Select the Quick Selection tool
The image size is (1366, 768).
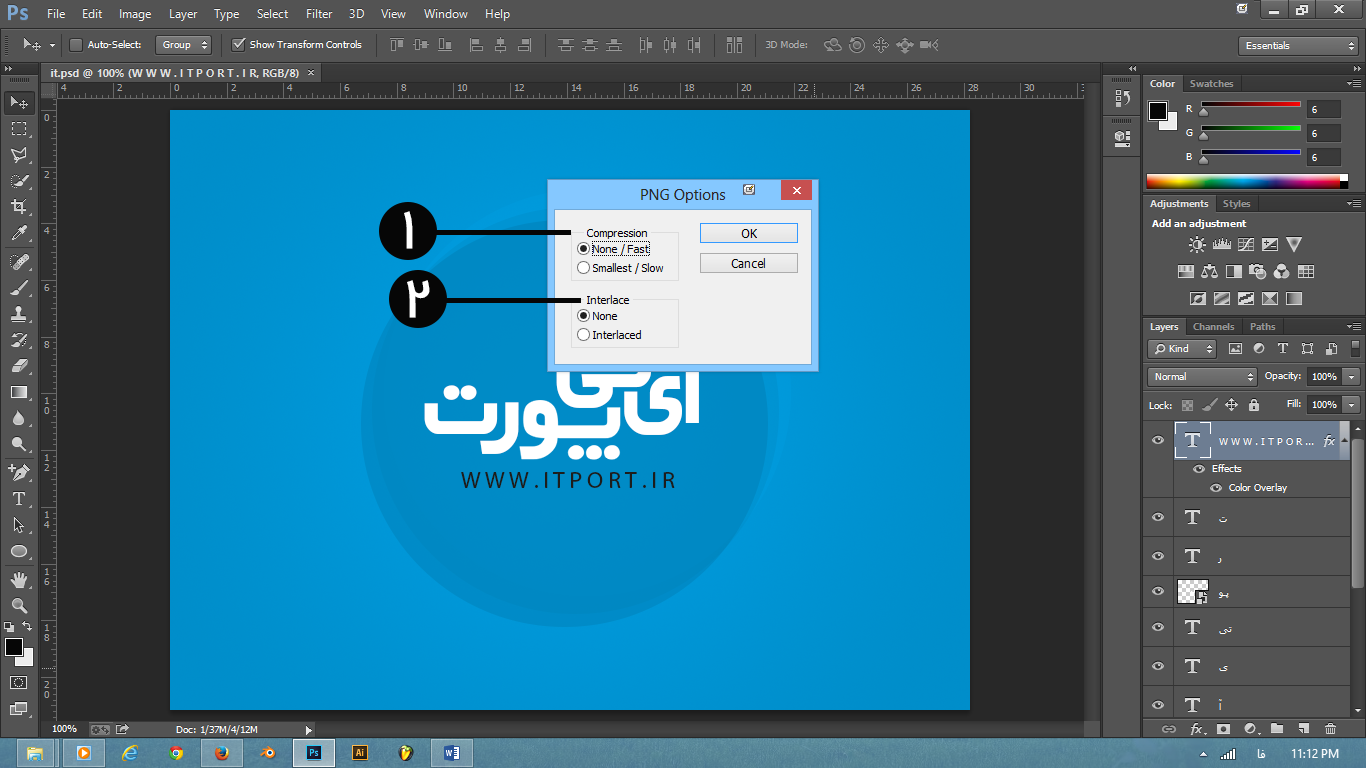19,181
